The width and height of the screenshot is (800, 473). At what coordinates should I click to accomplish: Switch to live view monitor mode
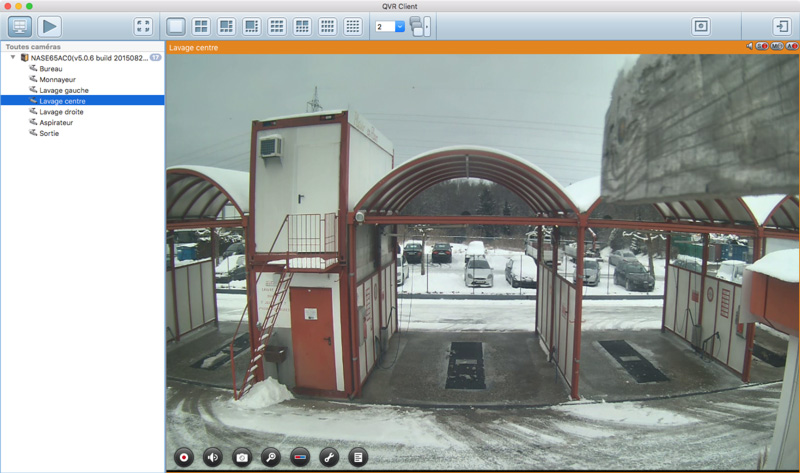[x=20, y=26]
